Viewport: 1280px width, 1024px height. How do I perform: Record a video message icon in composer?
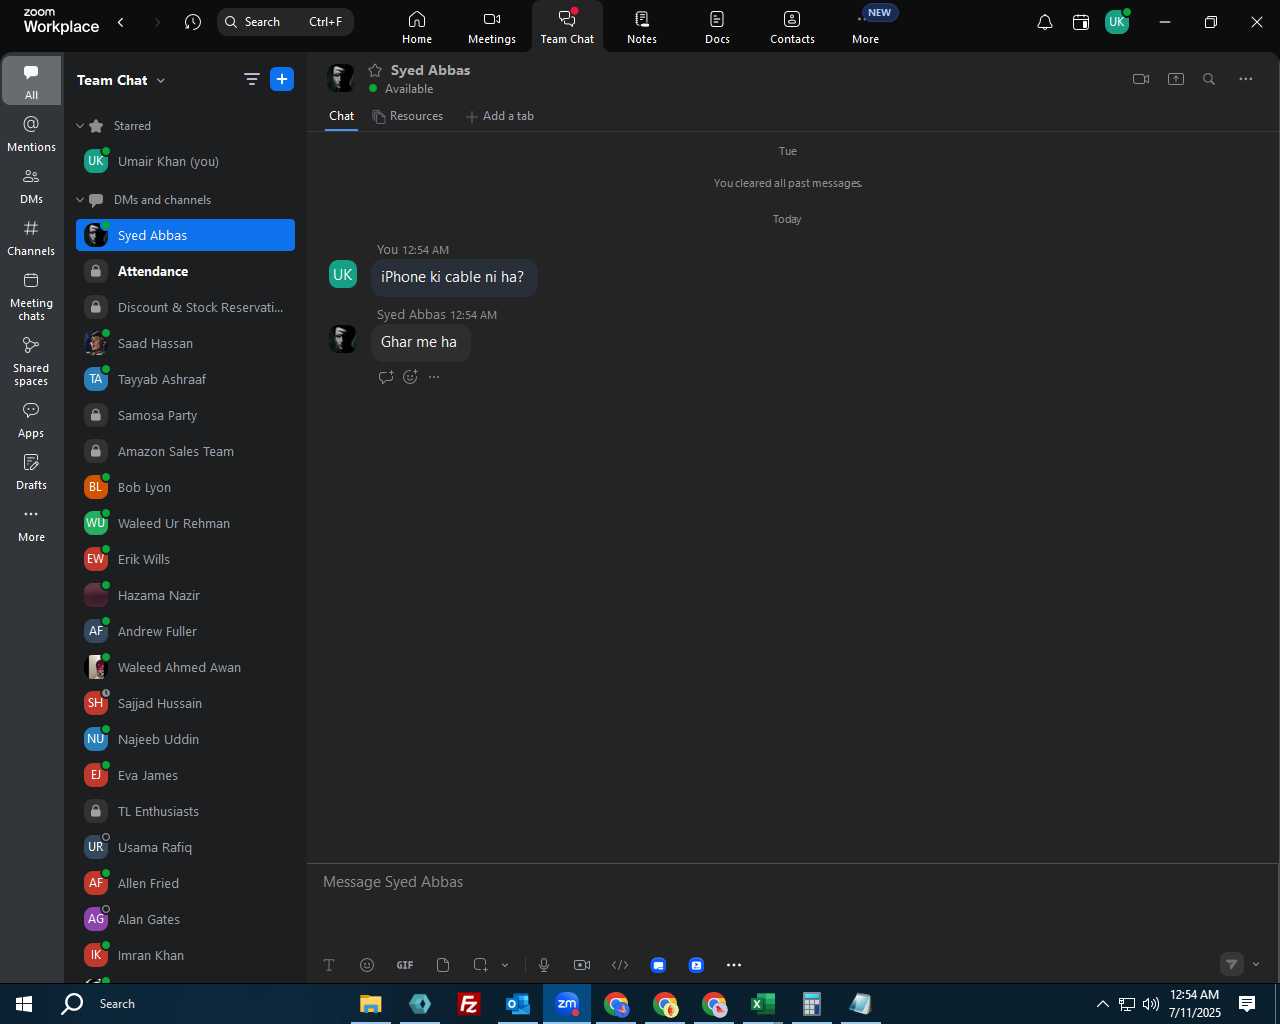click(x=582, y=965)
